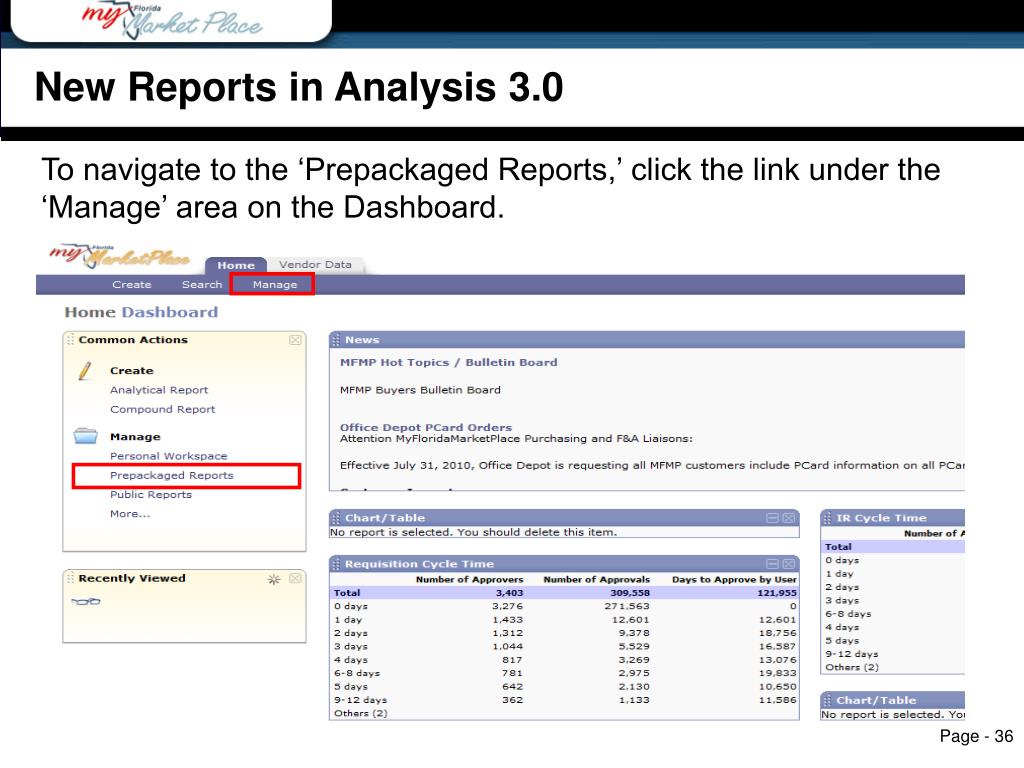Click the Requisition Cycle Time grip handle
Image resolution: width=1024 pixels, height=768 pixels.
(x=336, y=564)
